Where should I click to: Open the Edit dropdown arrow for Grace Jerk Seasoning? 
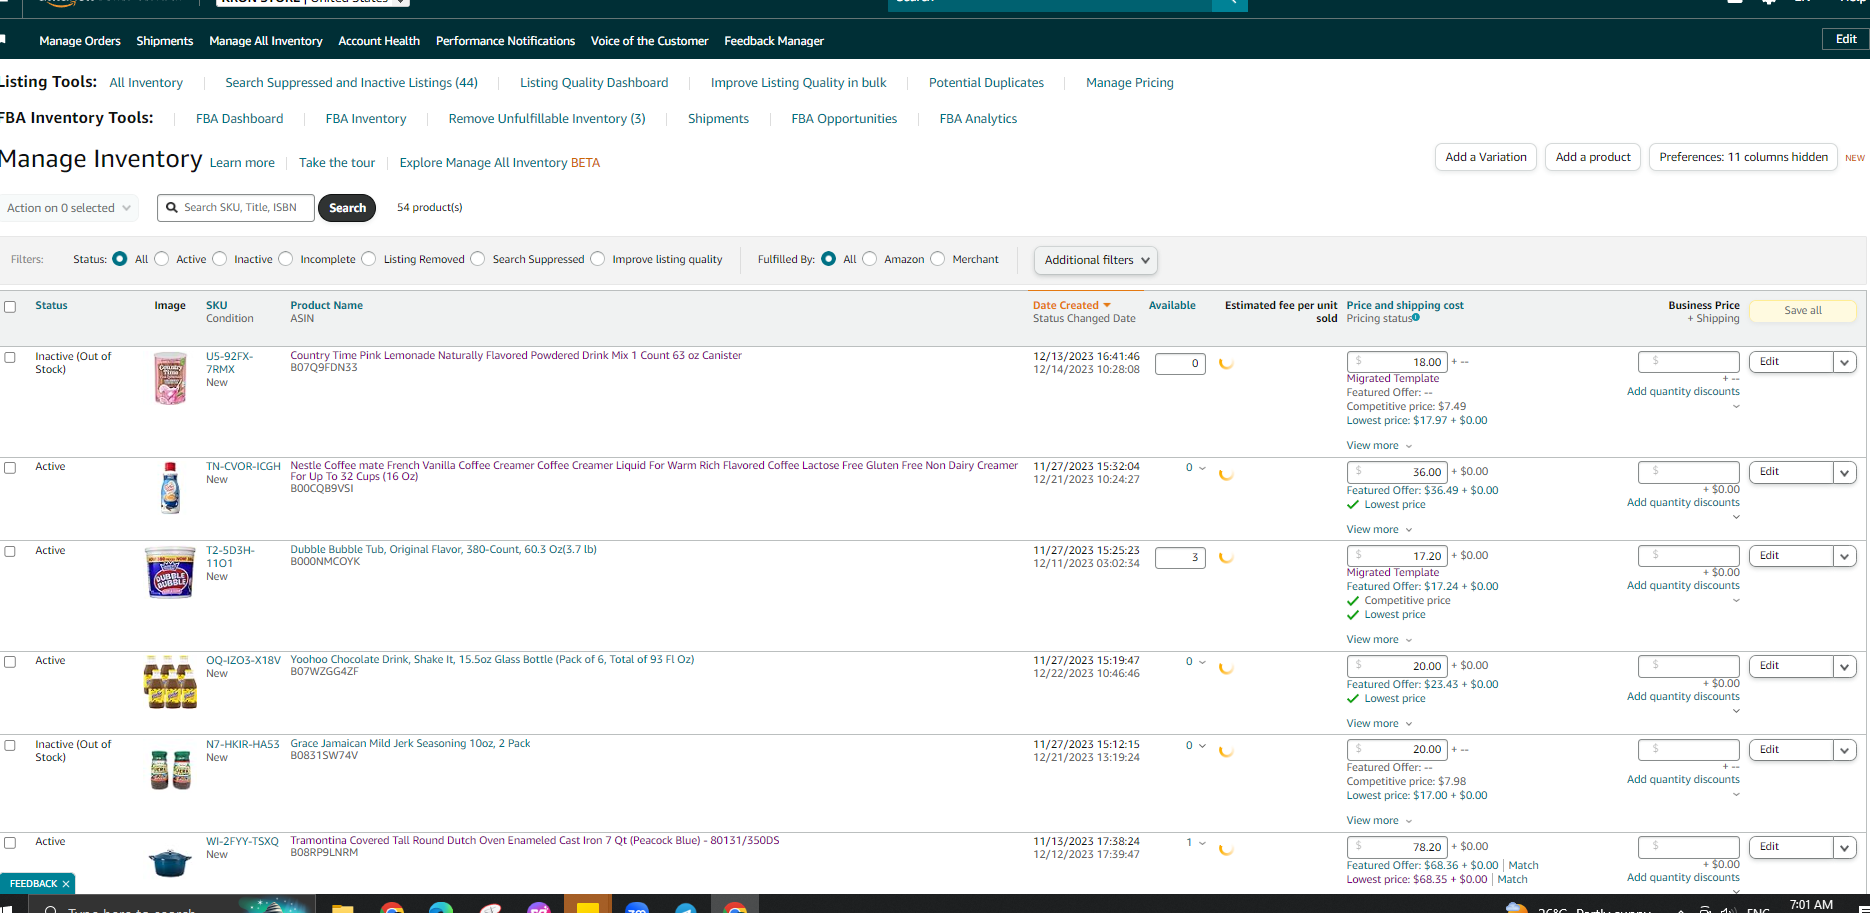click(1845, 750)
